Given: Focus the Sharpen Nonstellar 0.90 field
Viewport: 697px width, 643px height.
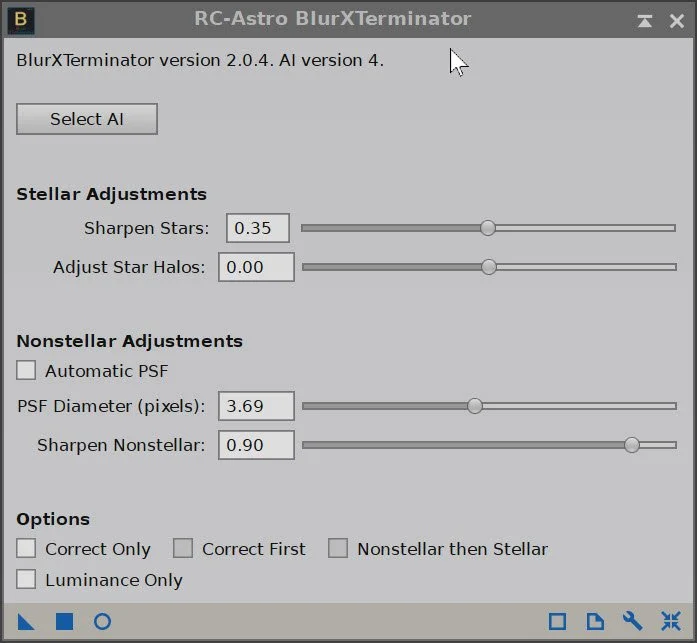Looking at the screenshot, I should coord(256,445).
